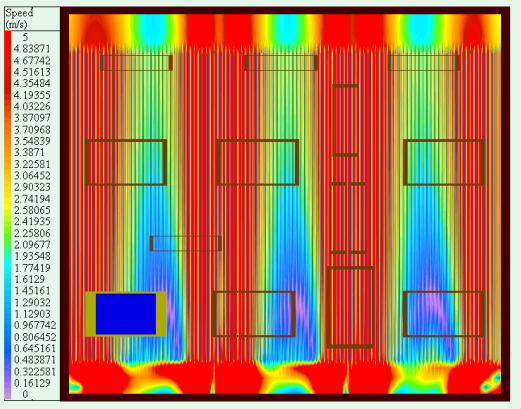Click the bottom-center outlined rectangle
Screen dimensions: 521x409
click(254, 314)
